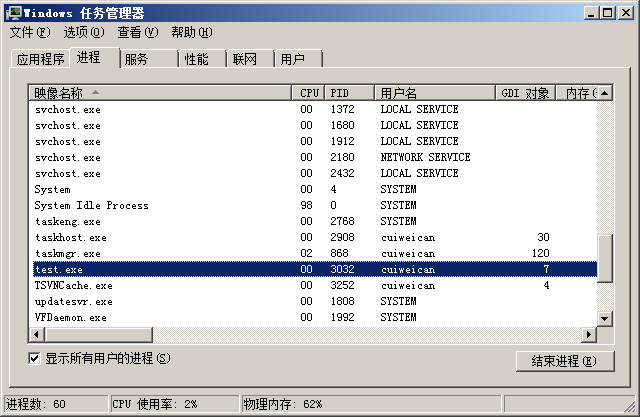Select the highlighted test.exe process row
This screenshot has height=417, width=640.
[315, 269]
